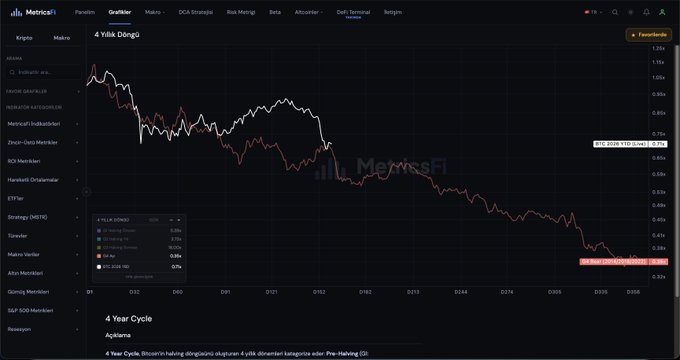Toggle the G4 Ayı series in legend
The height and width of the screenshot is (360, 680).
click(139, 256)
